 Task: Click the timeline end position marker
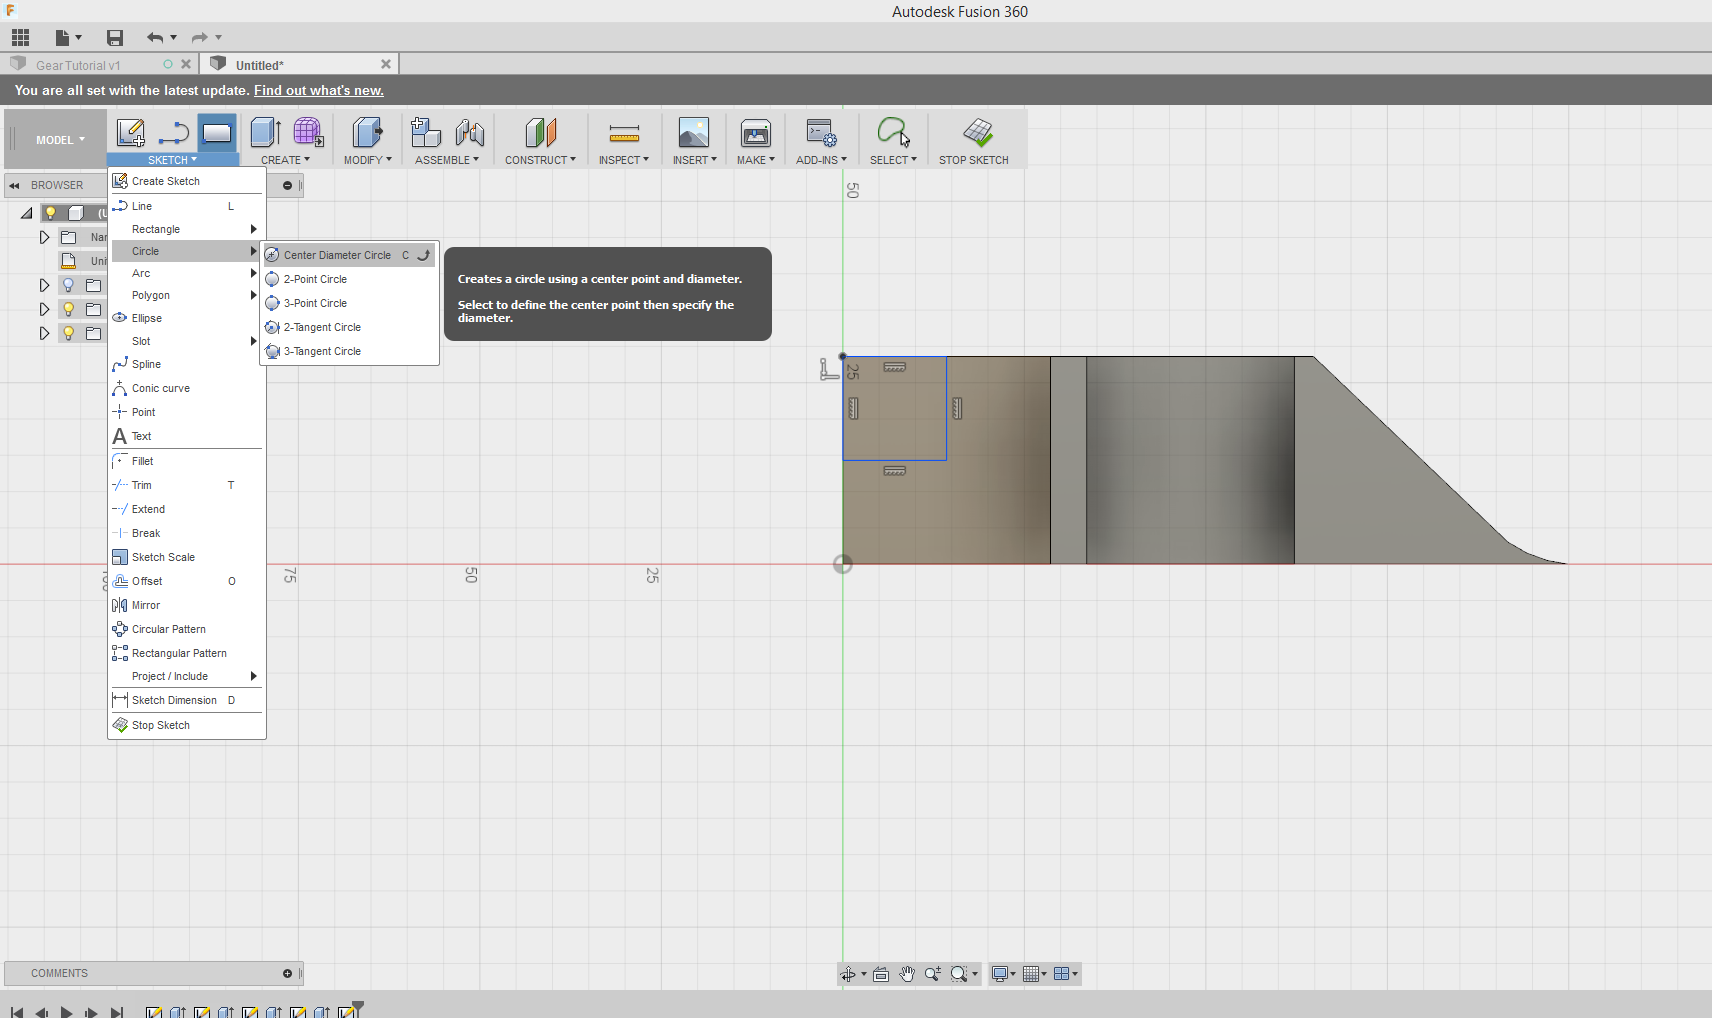click(x=357, y=1007)
